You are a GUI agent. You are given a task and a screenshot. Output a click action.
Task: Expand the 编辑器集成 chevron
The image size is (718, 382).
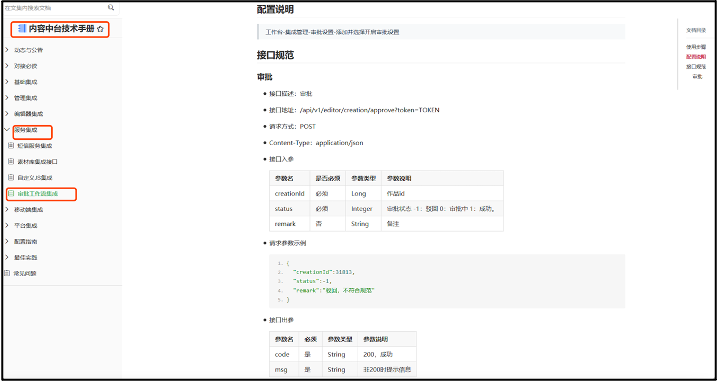[x=6, y=114]
